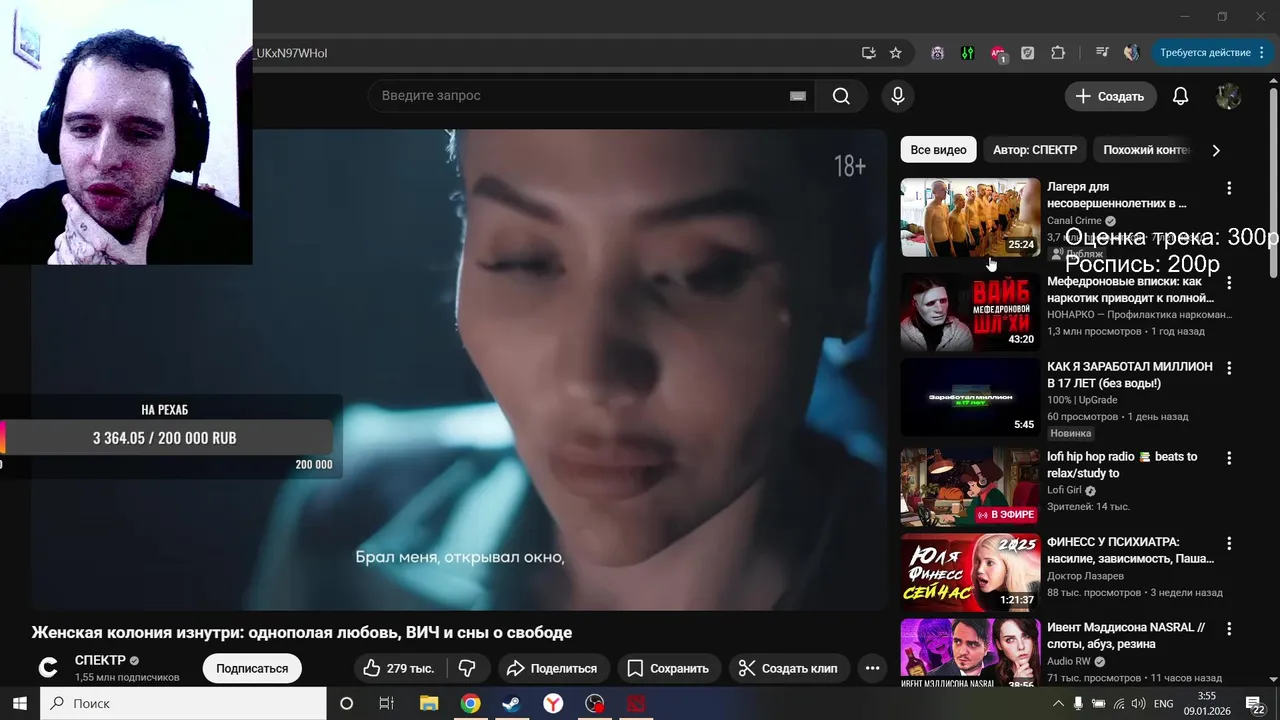1280x720 pixels.
Task: Open the media controls music-note icon
Action: coord(1102,53)
